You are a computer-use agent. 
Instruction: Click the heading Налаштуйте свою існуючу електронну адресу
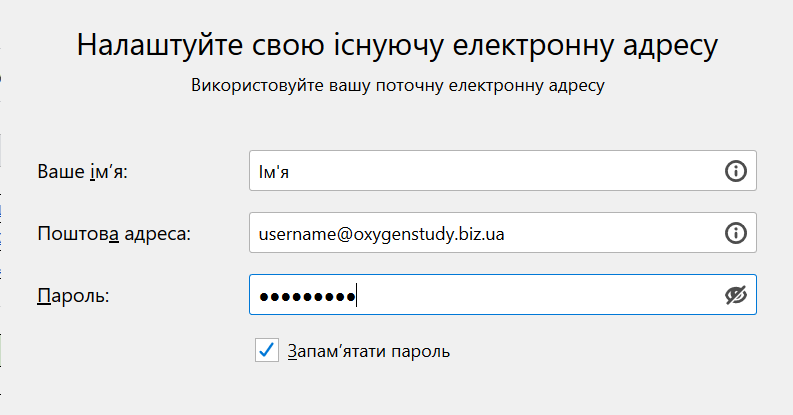(x=397, y=47)
